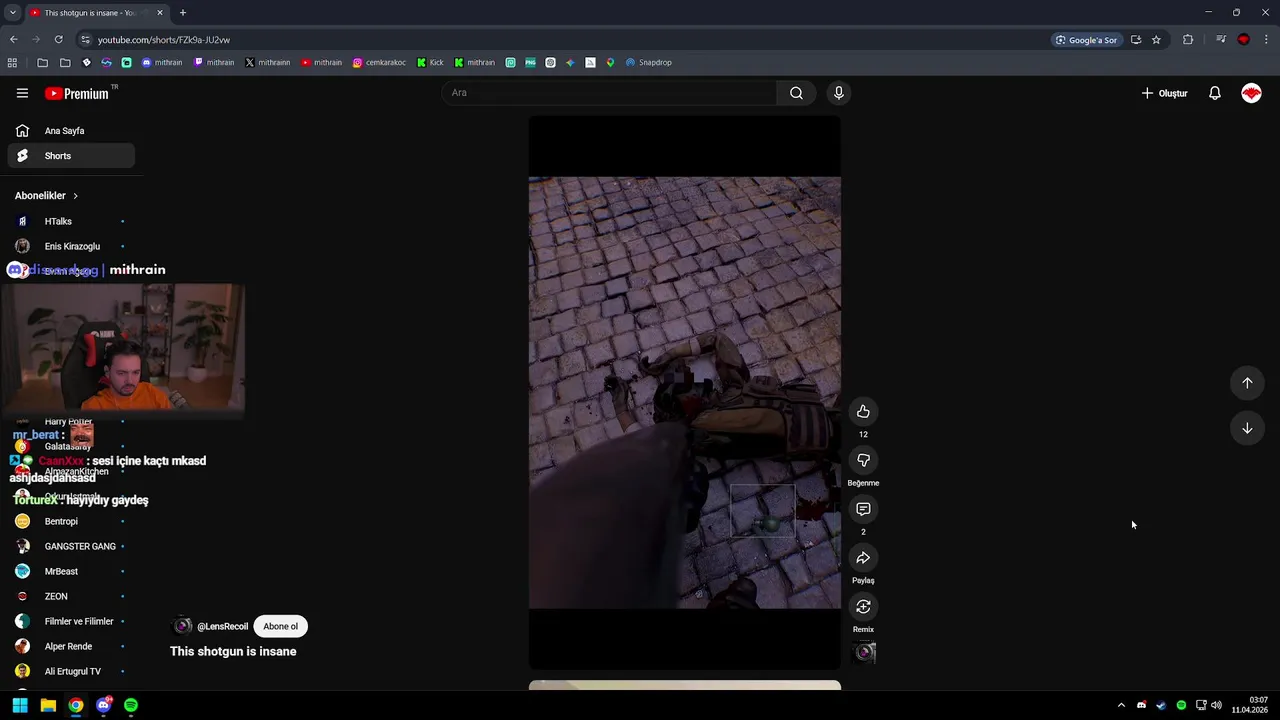Open a new Chrome tab
Image resolution: width=1280 pixels, height=720 pixels.
pos(182,13)
